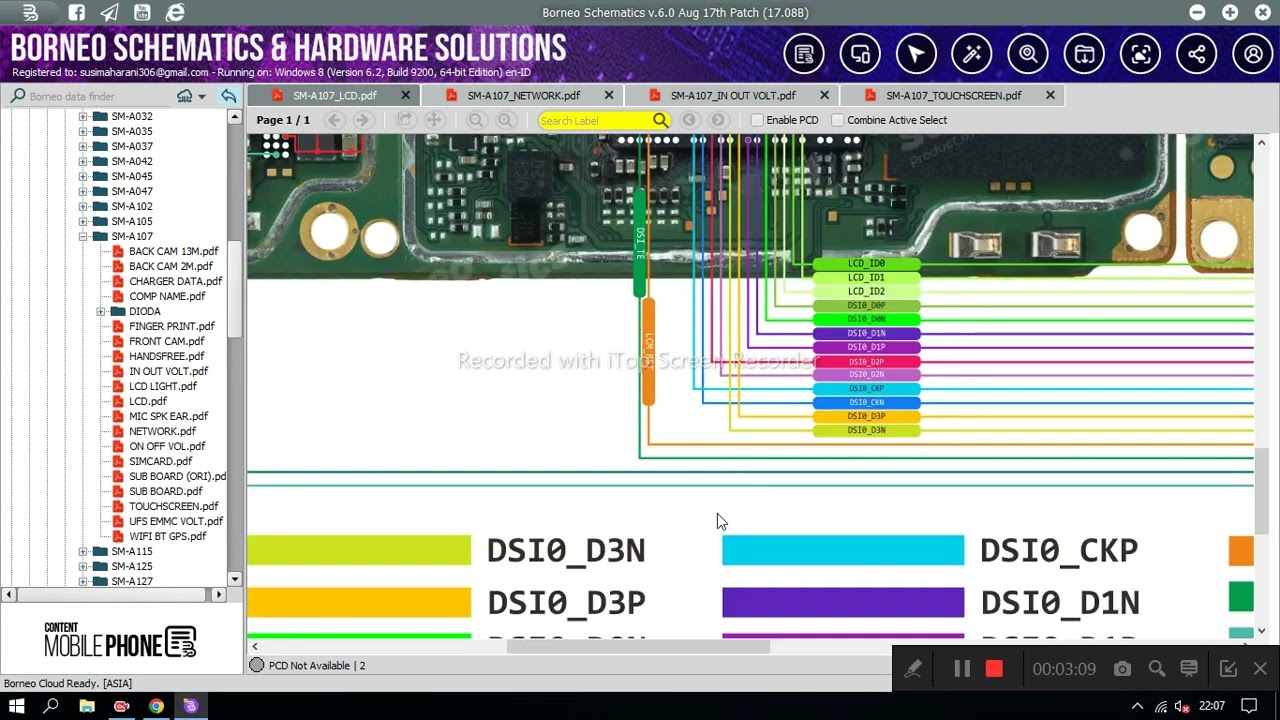The width and height of the screenshot is (1280, 720).
Task: Click the yellow-green DSI0_D3N legend swatch
Action: tap(359, 550)
